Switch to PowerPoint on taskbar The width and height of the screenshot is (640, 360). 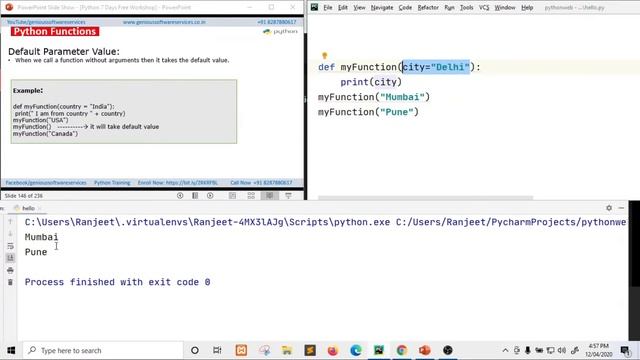point(424,350)
